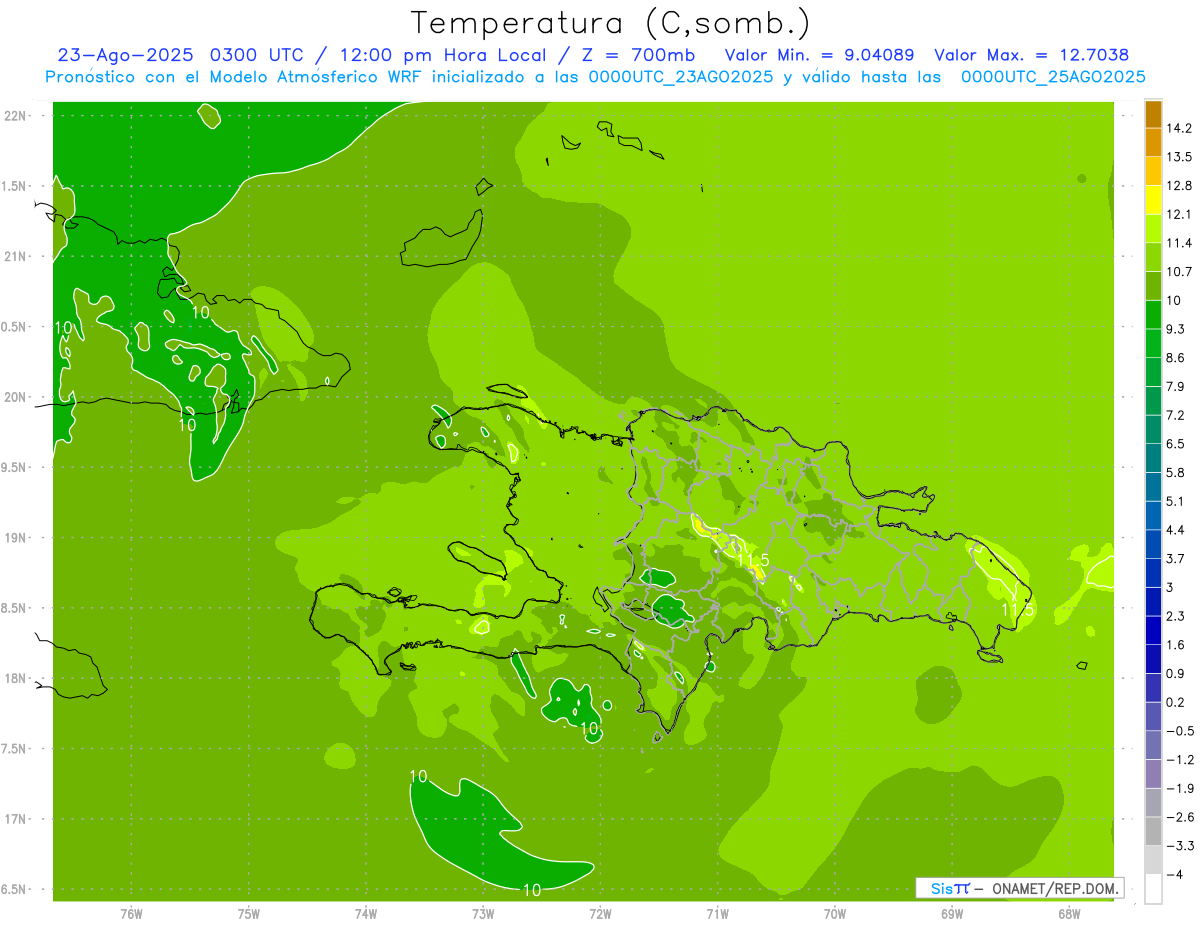Click the "73W" longitude axis label

483,913
